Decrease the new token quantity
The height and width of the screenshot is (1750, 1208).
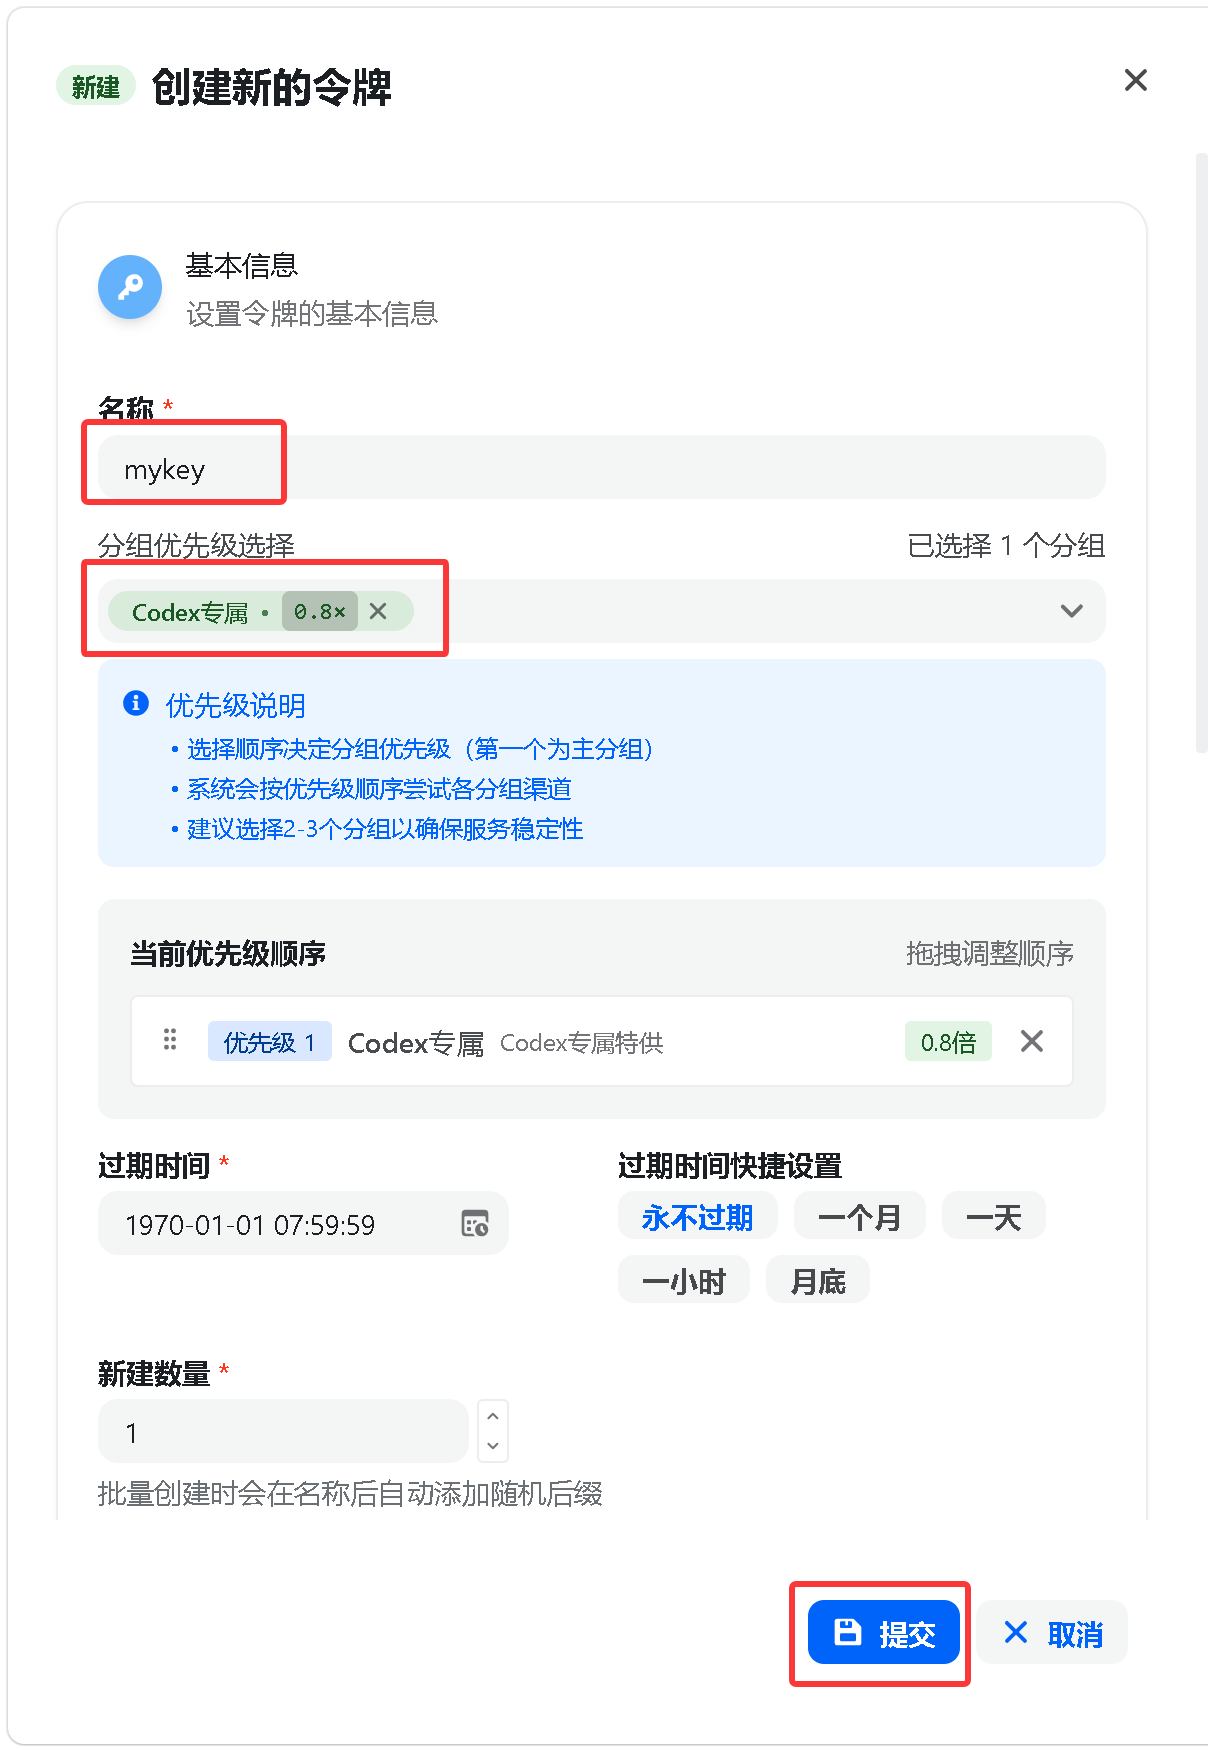(x=493, y=1446)
